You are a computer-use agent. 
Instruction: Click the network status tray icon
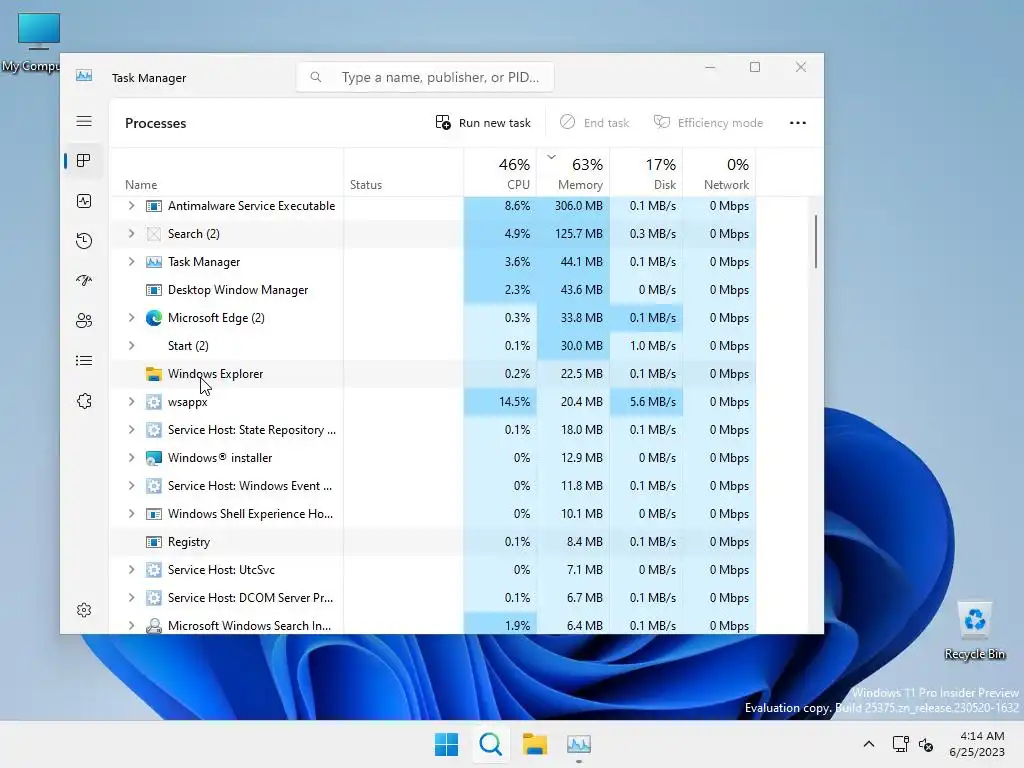[x=901, y=744]
